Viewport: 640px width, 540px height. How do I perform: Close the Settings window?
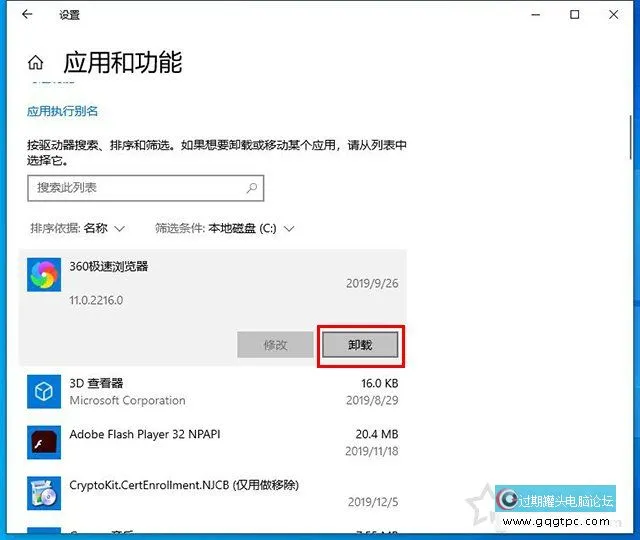[613, 15]
